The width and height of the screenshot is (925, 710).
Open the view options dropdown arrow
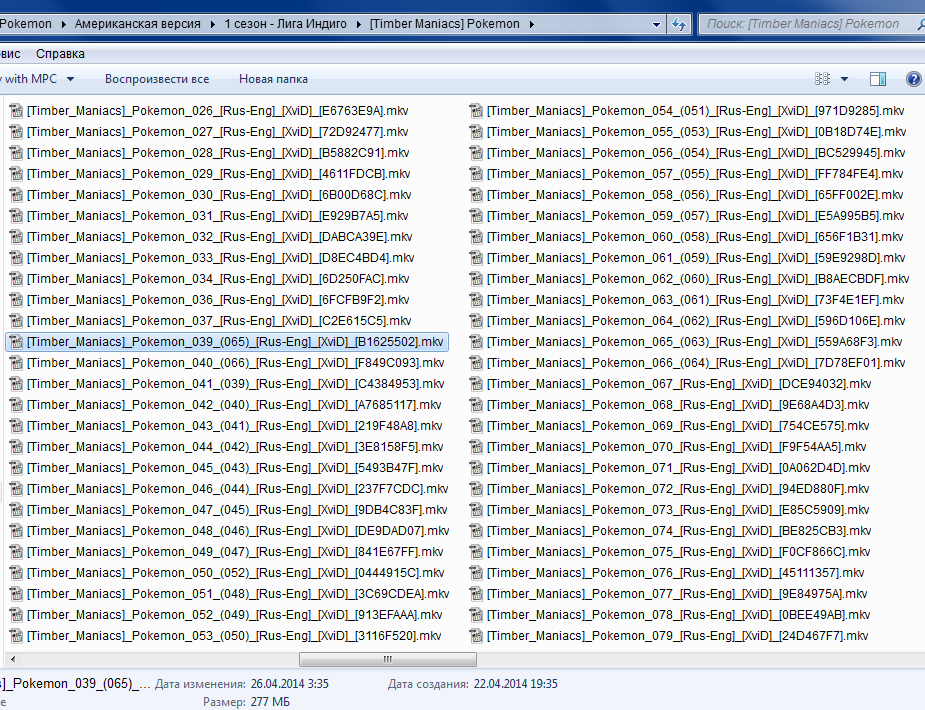[844, 79]
